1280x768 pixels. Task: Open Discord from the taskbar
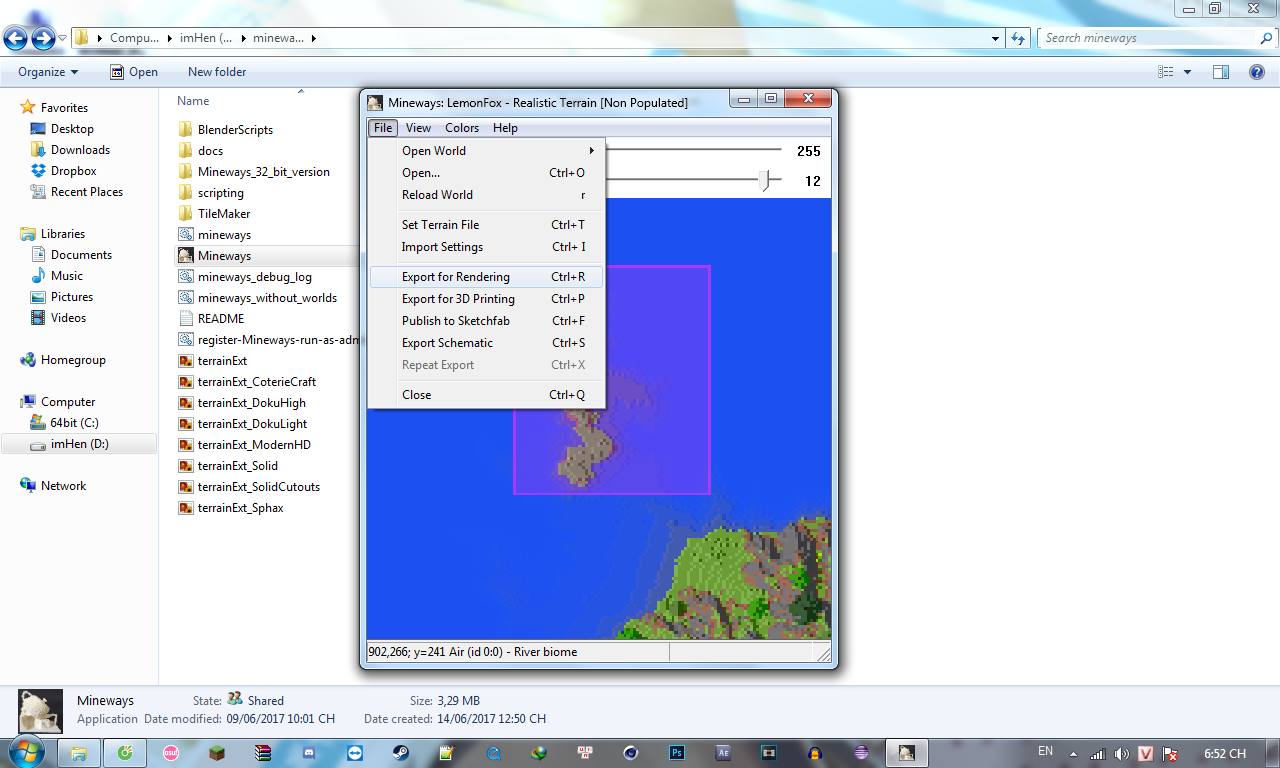(x=309, y=753)
